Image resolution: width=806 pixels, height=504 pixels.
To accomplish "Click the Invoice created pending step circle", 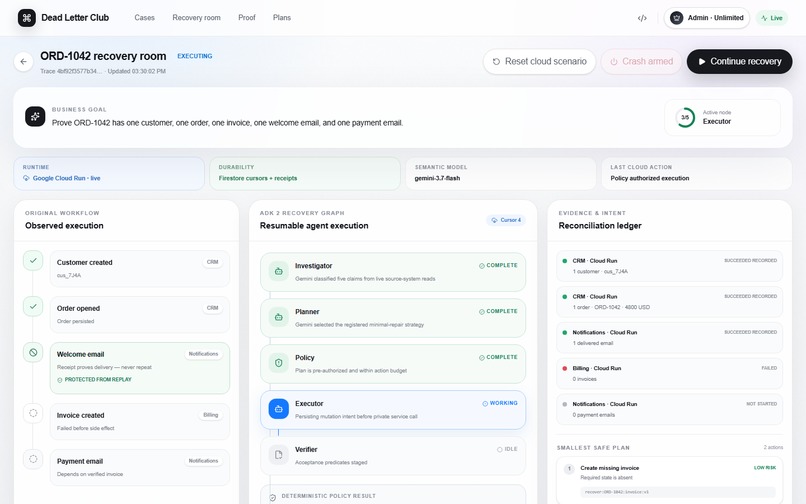I will click(33, 413).
